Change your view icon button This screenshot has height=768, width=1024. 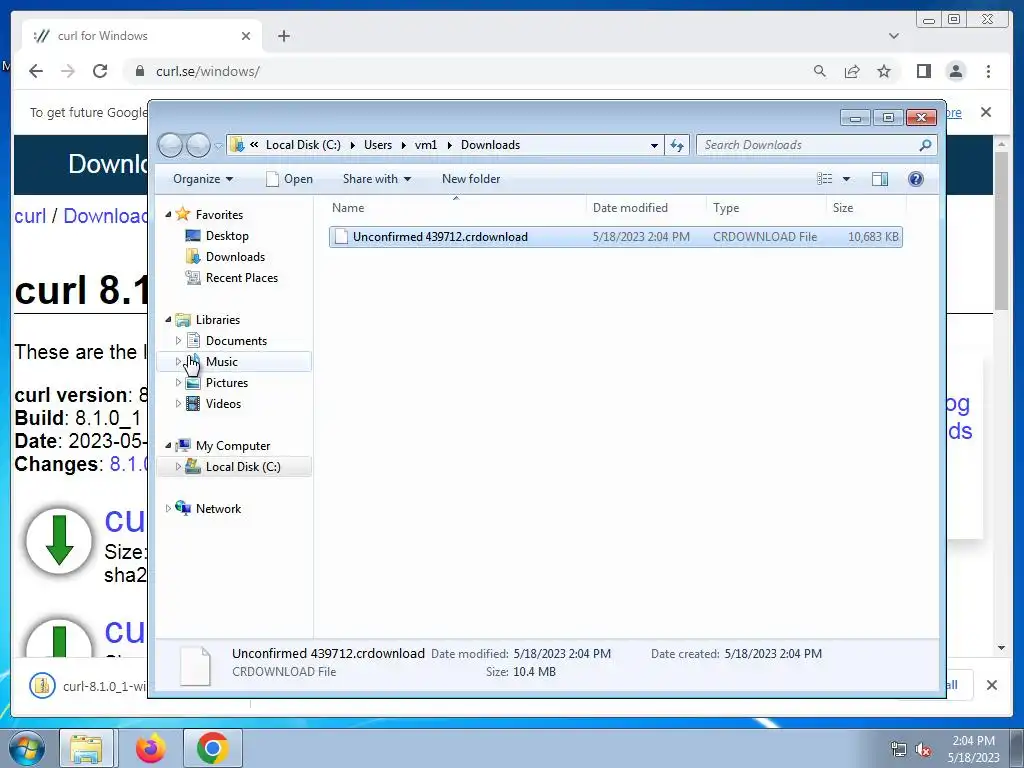coord(825,179)
